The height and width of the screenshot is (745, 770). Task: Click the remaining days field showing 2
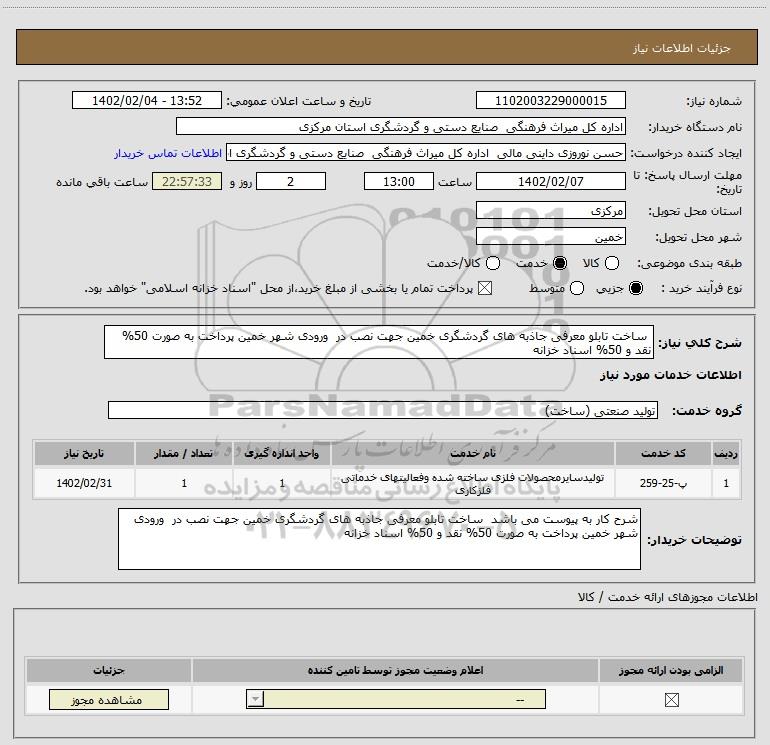(291, 181)
